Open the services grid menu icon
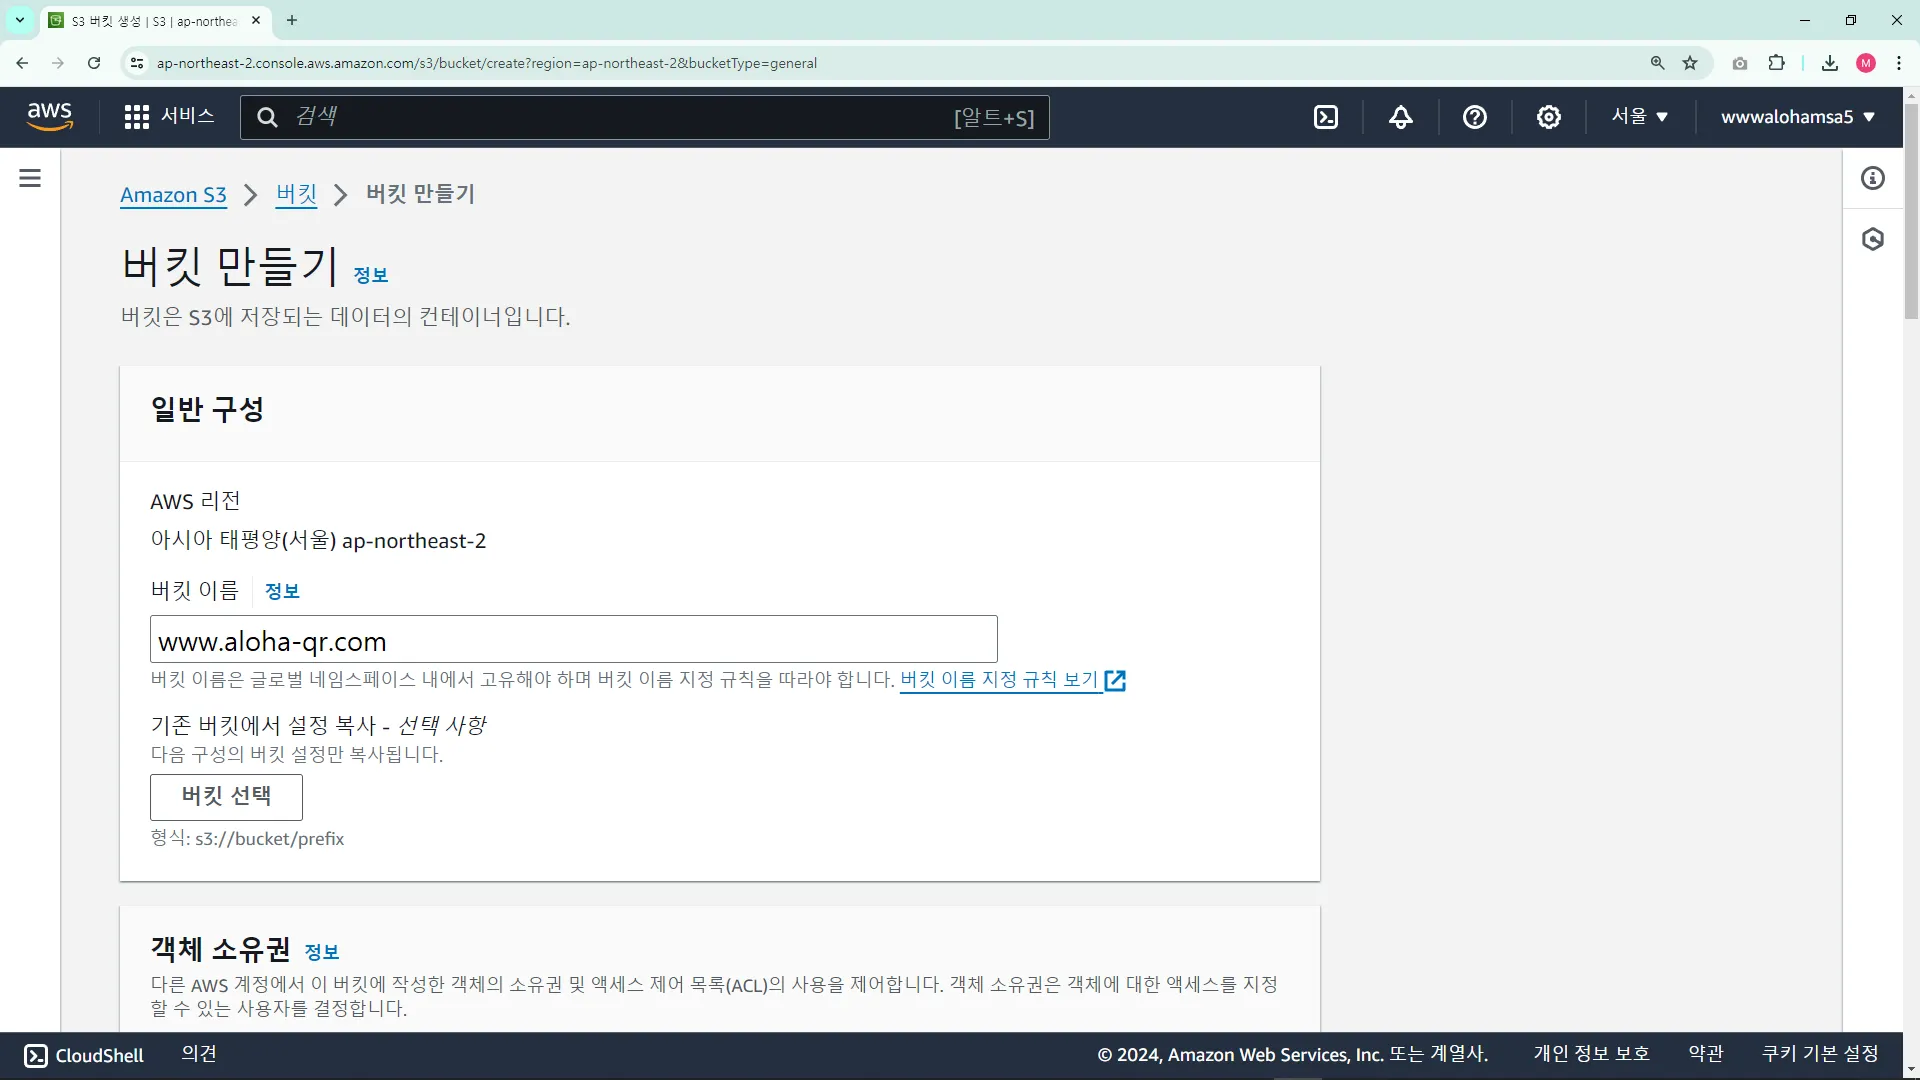The height and width of the screenshot is (1080, 1920). coord(137,117)
